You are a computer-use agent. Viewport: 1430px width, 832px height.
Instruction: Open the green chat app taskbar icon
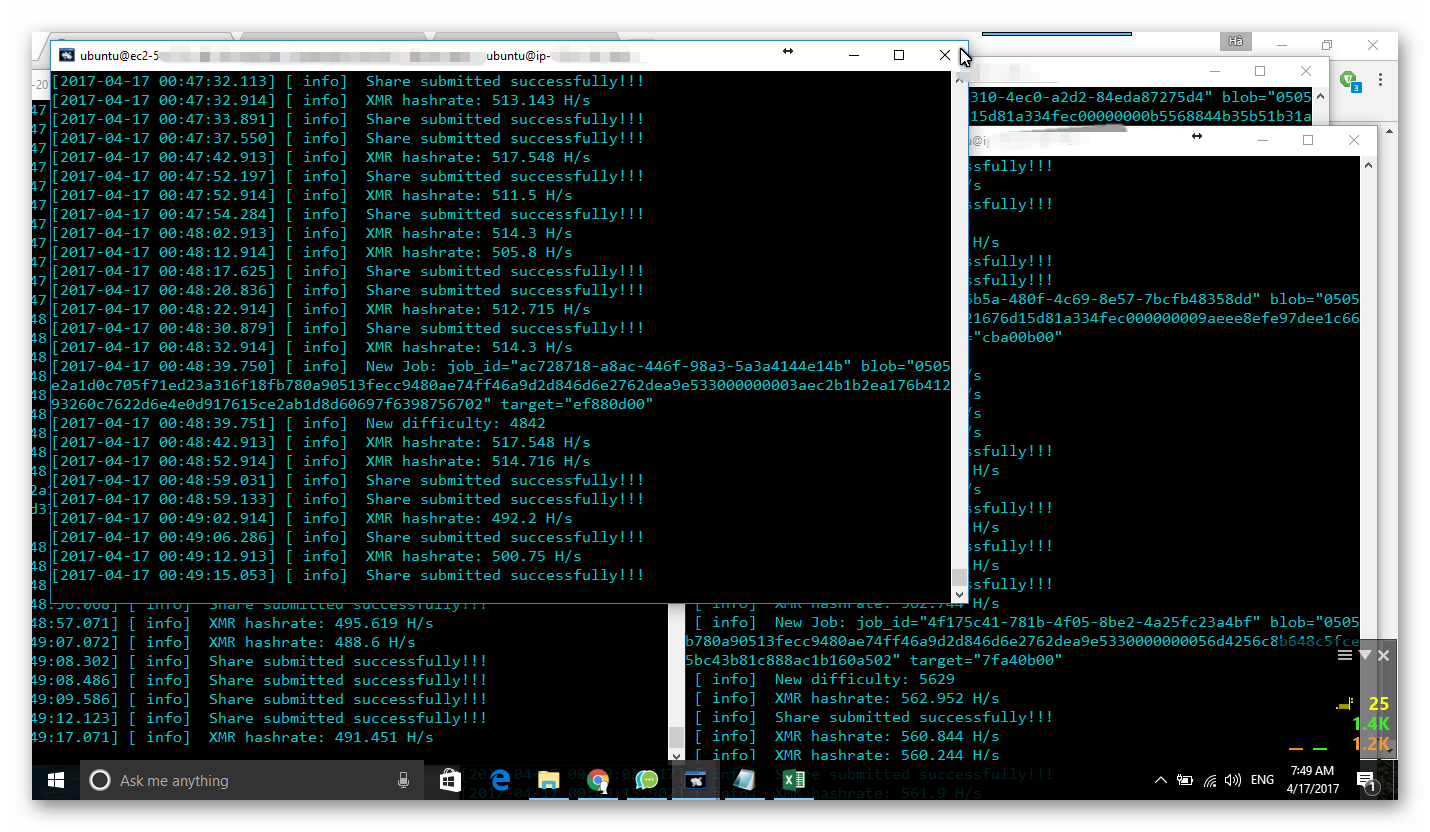647,780
